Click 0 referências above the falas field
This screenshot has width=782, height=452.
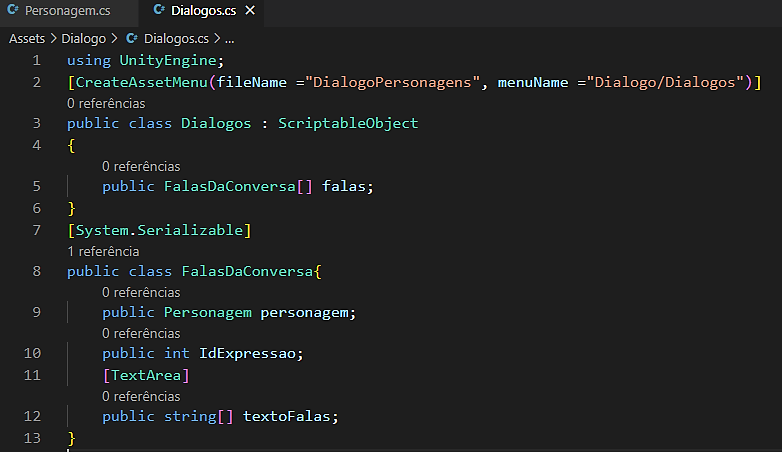(x=140, y=166)
